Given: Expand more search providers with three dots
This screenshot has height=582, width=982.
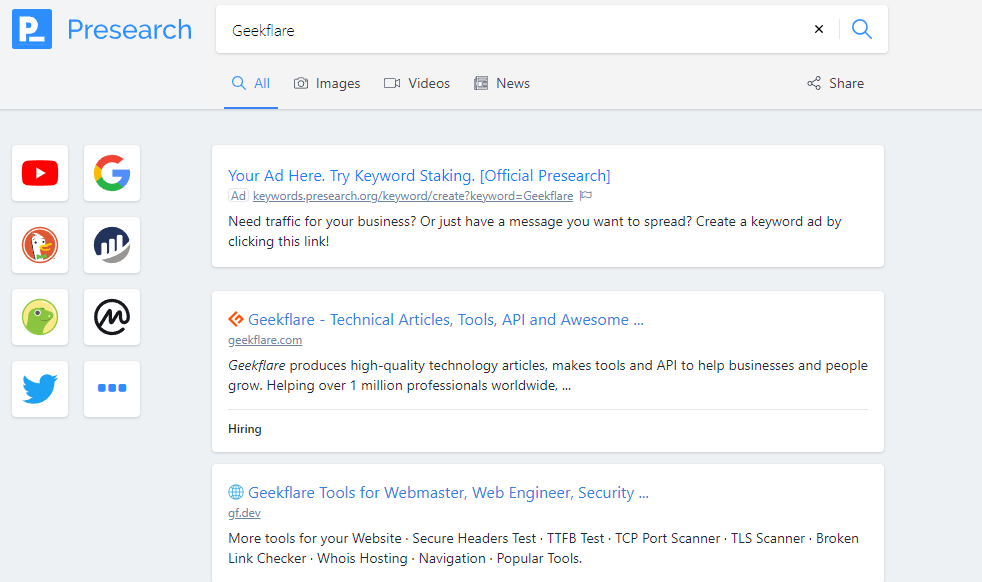Looking at the screenshot, I should click(x=112, y=389).
